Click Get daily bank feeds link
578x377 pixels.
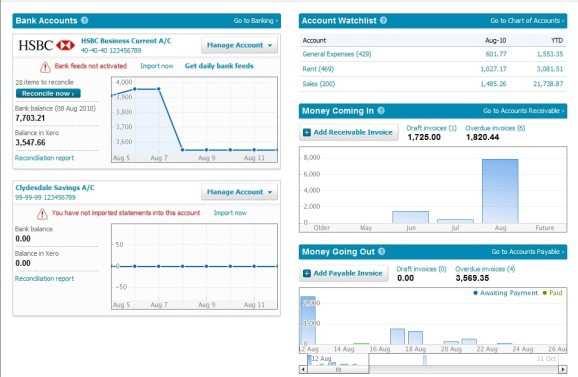click(219, 66)
